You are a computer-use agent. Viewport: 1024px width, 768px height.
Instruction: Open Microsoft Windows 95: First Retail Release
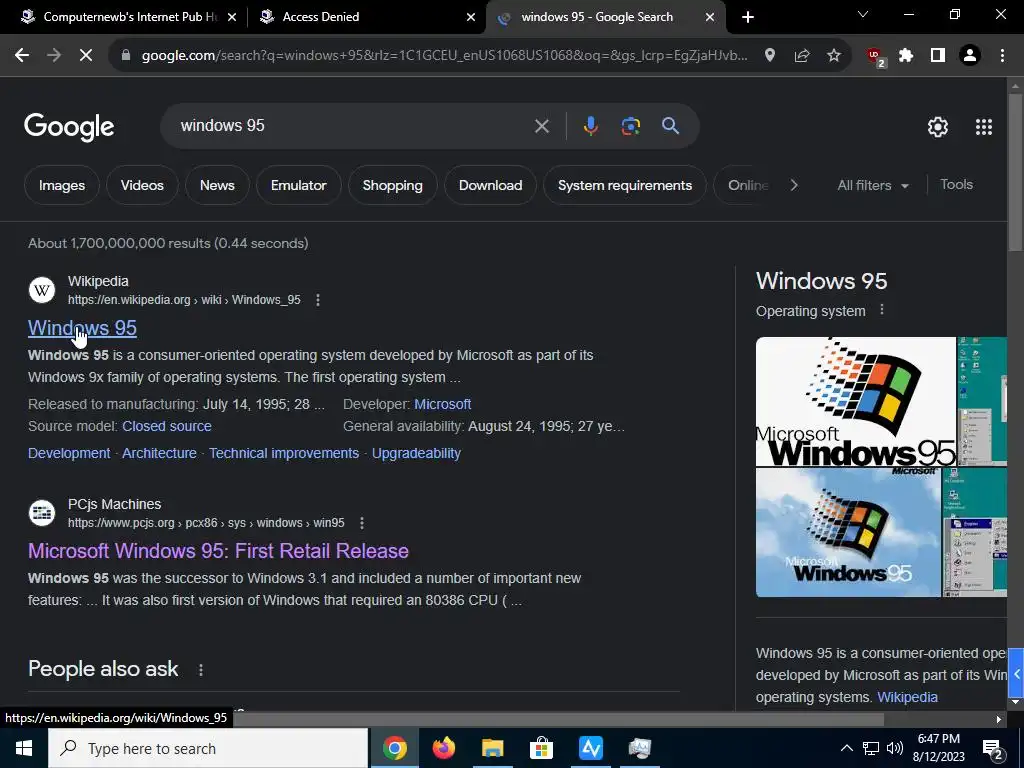tap(218, 551)
